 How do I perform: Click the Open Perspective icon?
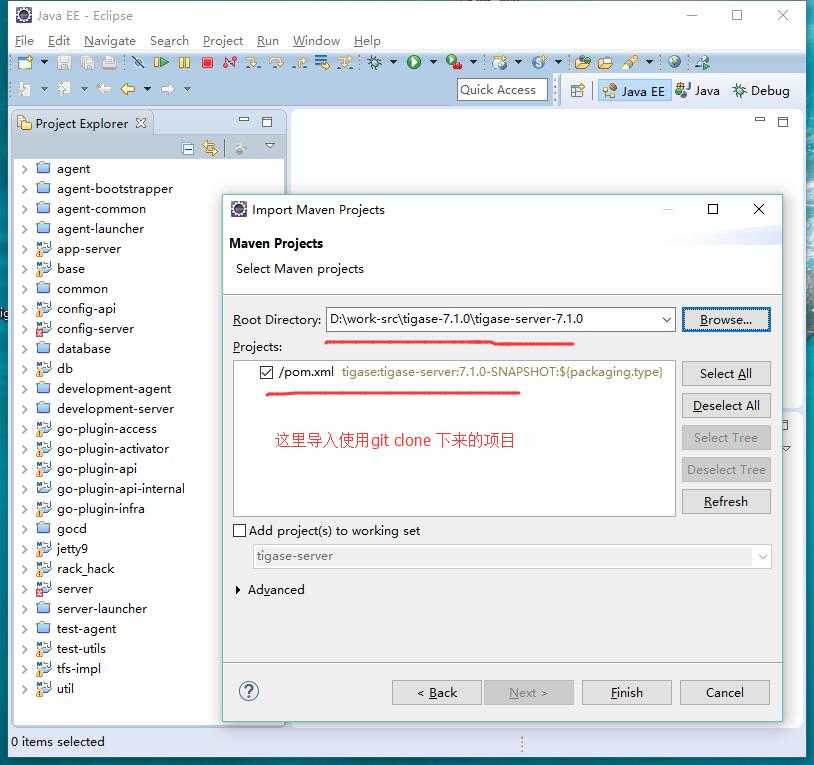pos(577,91)
